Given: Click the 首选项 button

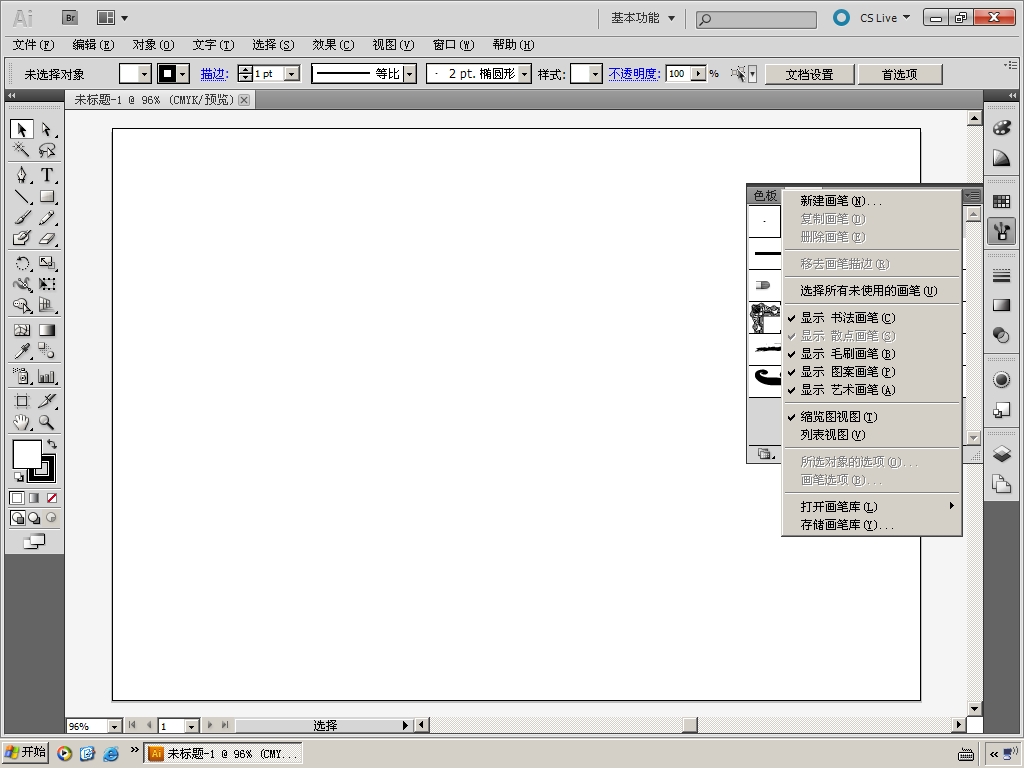Looking at the screenshot, I should point(898,74).
